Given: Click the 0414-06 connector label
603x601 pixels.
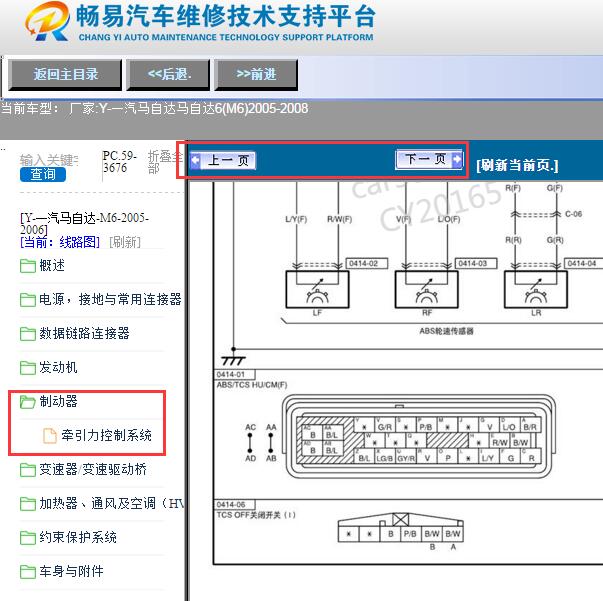Looking at the screenshot, I should [x=235, y=504].
